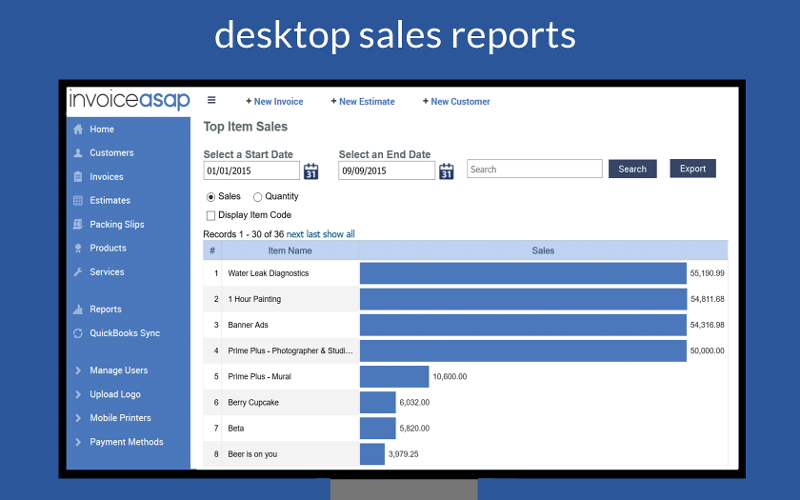
Task: Click the Home icon in sidebar
Action: [78, 129]
